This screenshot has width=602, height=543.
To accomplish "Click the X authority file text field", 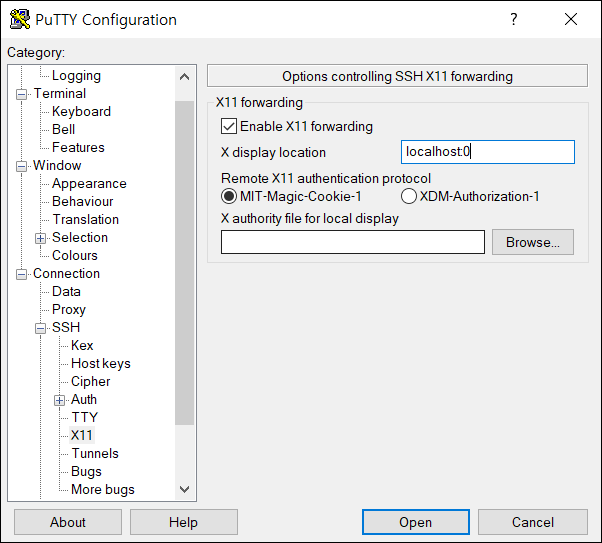I will pos(352,242).
